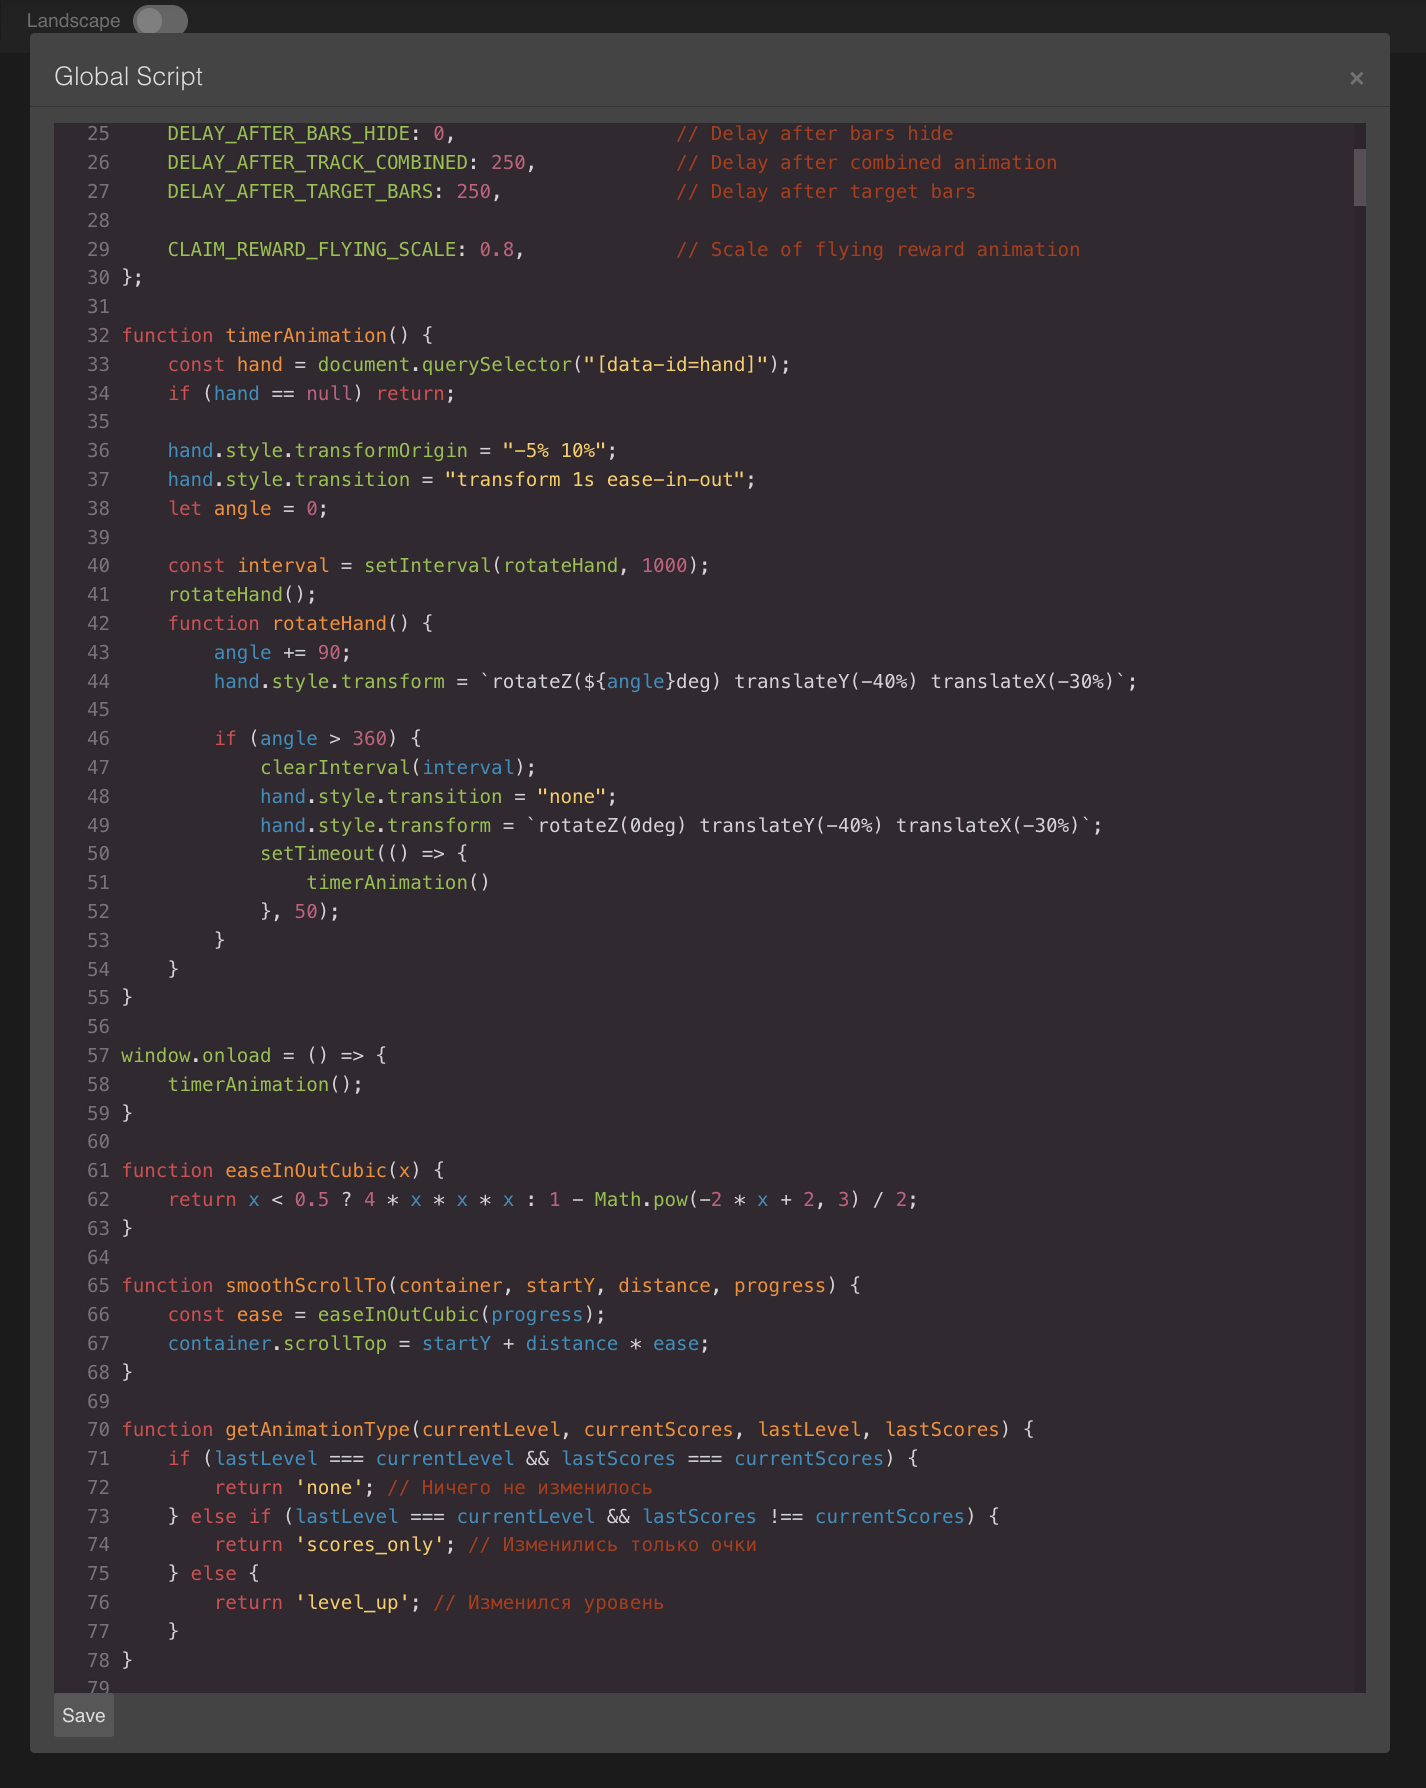Screen dimensions: 1426x1788
Task: Click the 'rotateZ(0deg)' transform line
Action: click(x=681, y=825)
